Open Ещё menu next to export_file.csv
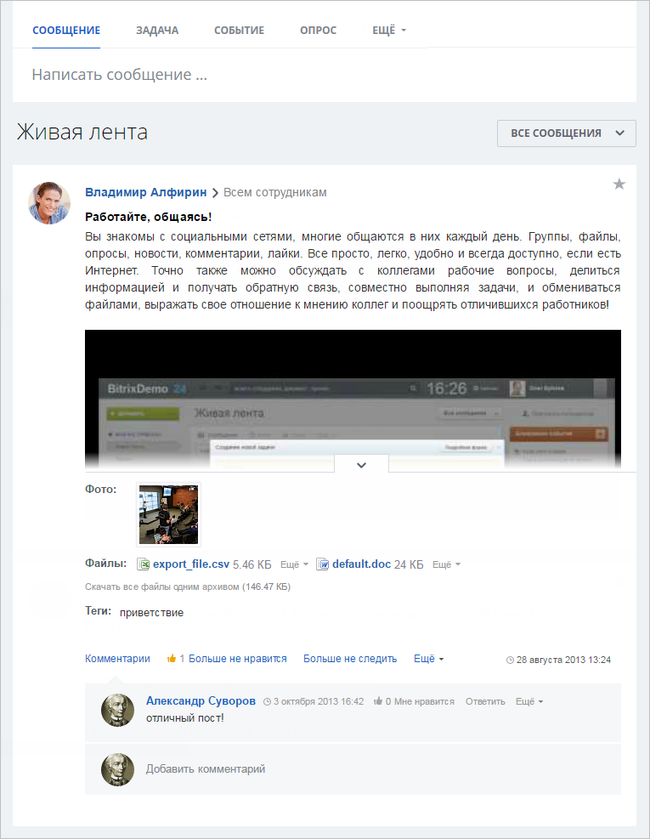Screen dimensions: 650x839 coord(294,565)
